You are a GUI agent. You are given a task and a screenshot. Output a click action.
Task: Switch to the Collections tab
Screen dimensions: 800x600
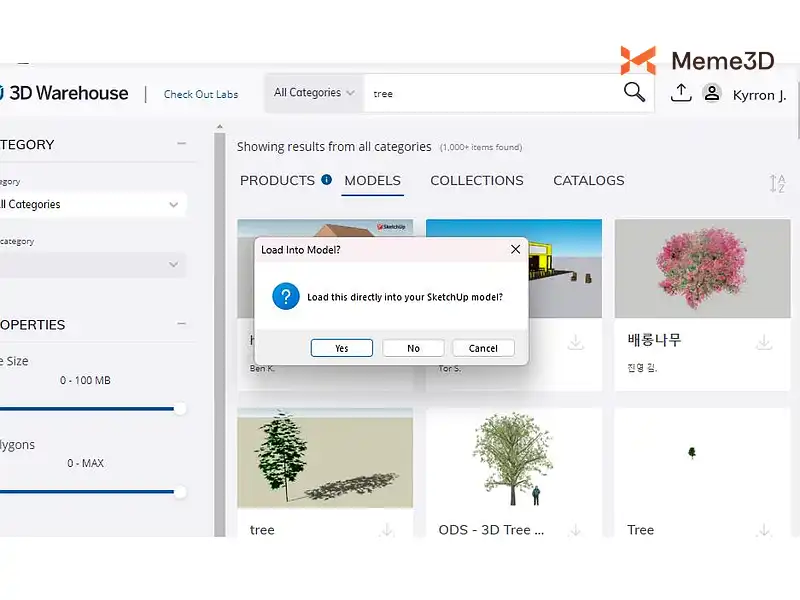pyautogui.click(x=477, y=181)
